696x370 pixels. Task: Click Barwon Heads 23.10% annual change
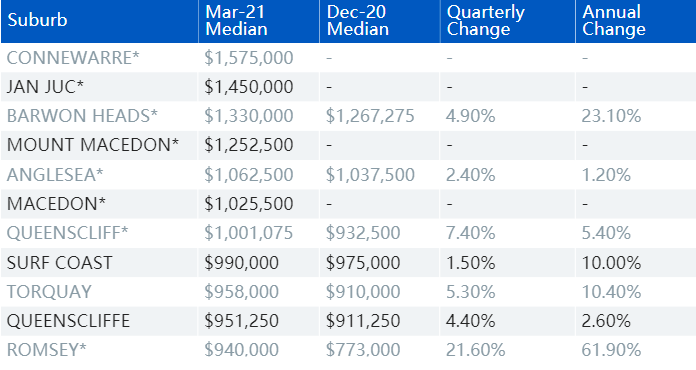tap(611, 116)
